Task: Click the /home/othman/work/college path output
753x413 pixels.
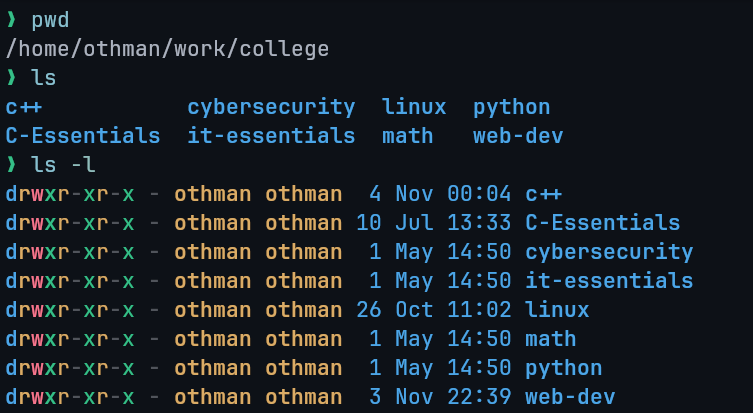Action: [167, 49]
